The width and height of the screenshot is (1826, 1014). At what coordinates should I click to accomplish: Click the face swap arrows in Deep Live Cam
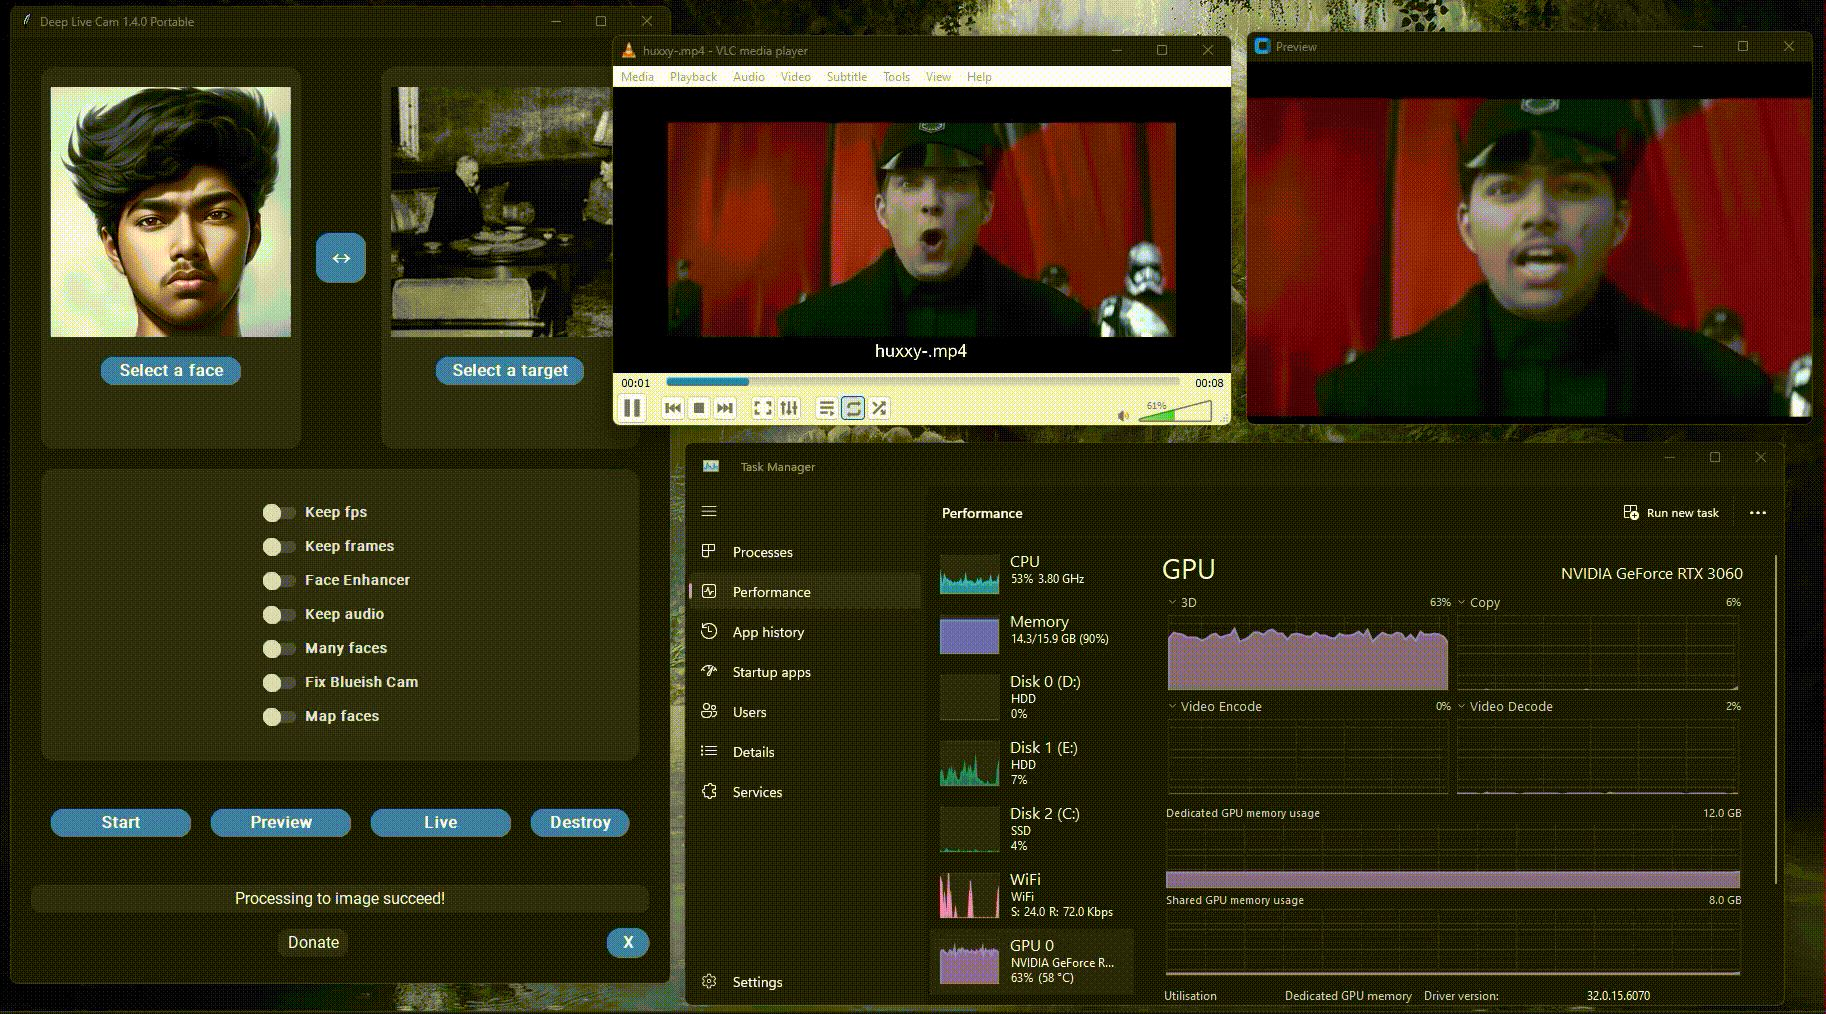[341, 258]
